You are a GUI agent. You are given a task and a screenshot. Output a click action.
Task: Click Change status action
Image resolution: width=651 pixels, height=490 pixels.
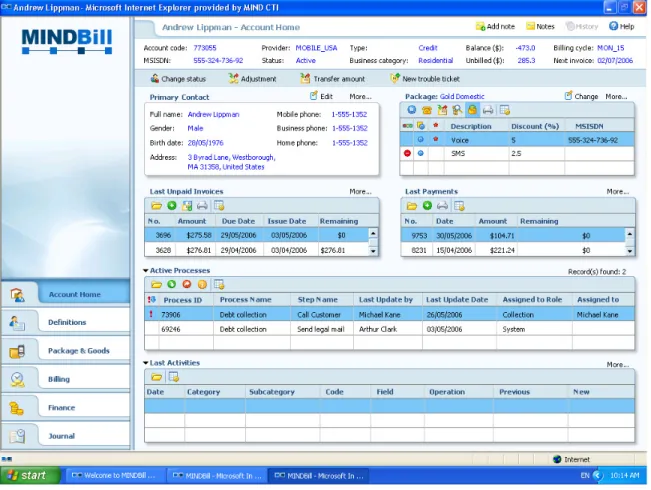(x=178, y=78)
